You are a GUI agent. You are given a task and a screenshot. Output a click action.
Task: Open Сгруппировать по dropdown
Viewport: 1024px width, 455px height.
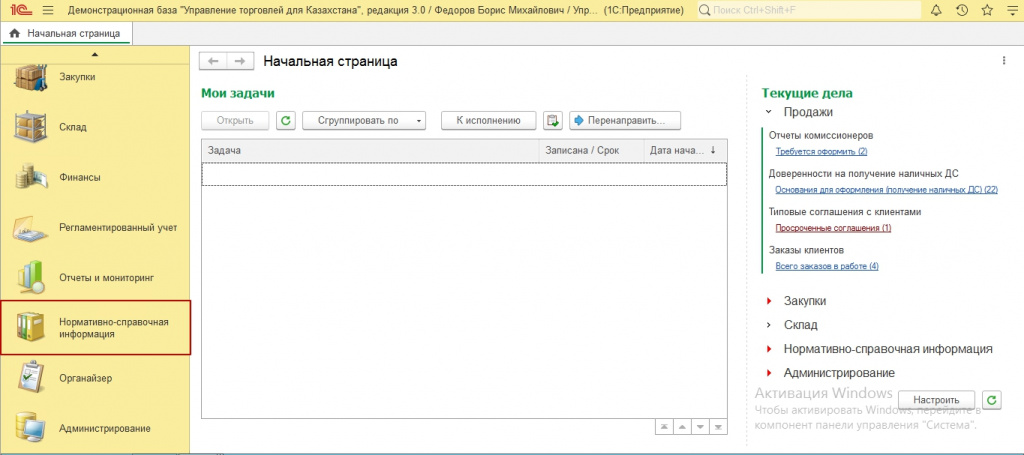[x=364, y=120]
